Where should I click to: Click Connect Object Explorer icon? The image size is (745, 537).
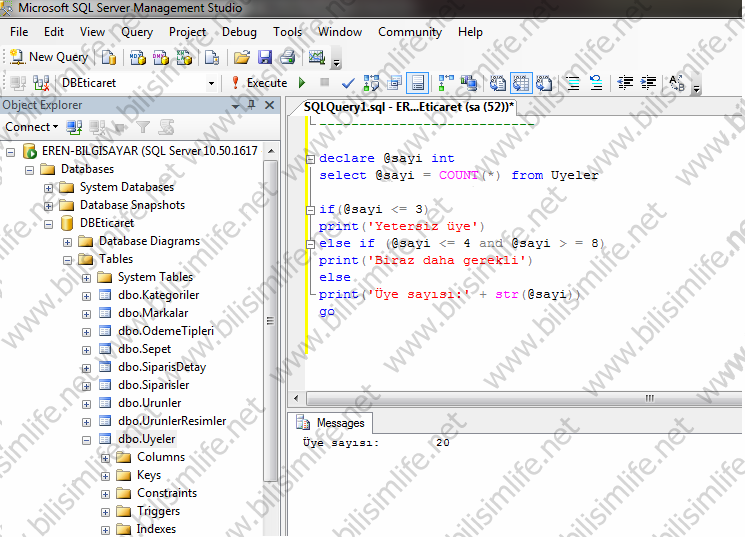point(74,127)
